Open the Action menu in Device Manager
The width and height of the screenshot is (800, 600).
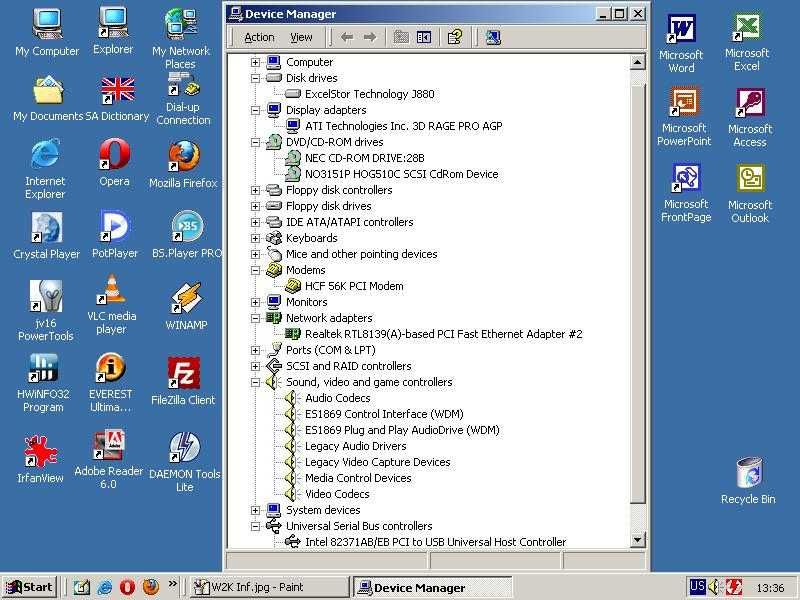259,37
